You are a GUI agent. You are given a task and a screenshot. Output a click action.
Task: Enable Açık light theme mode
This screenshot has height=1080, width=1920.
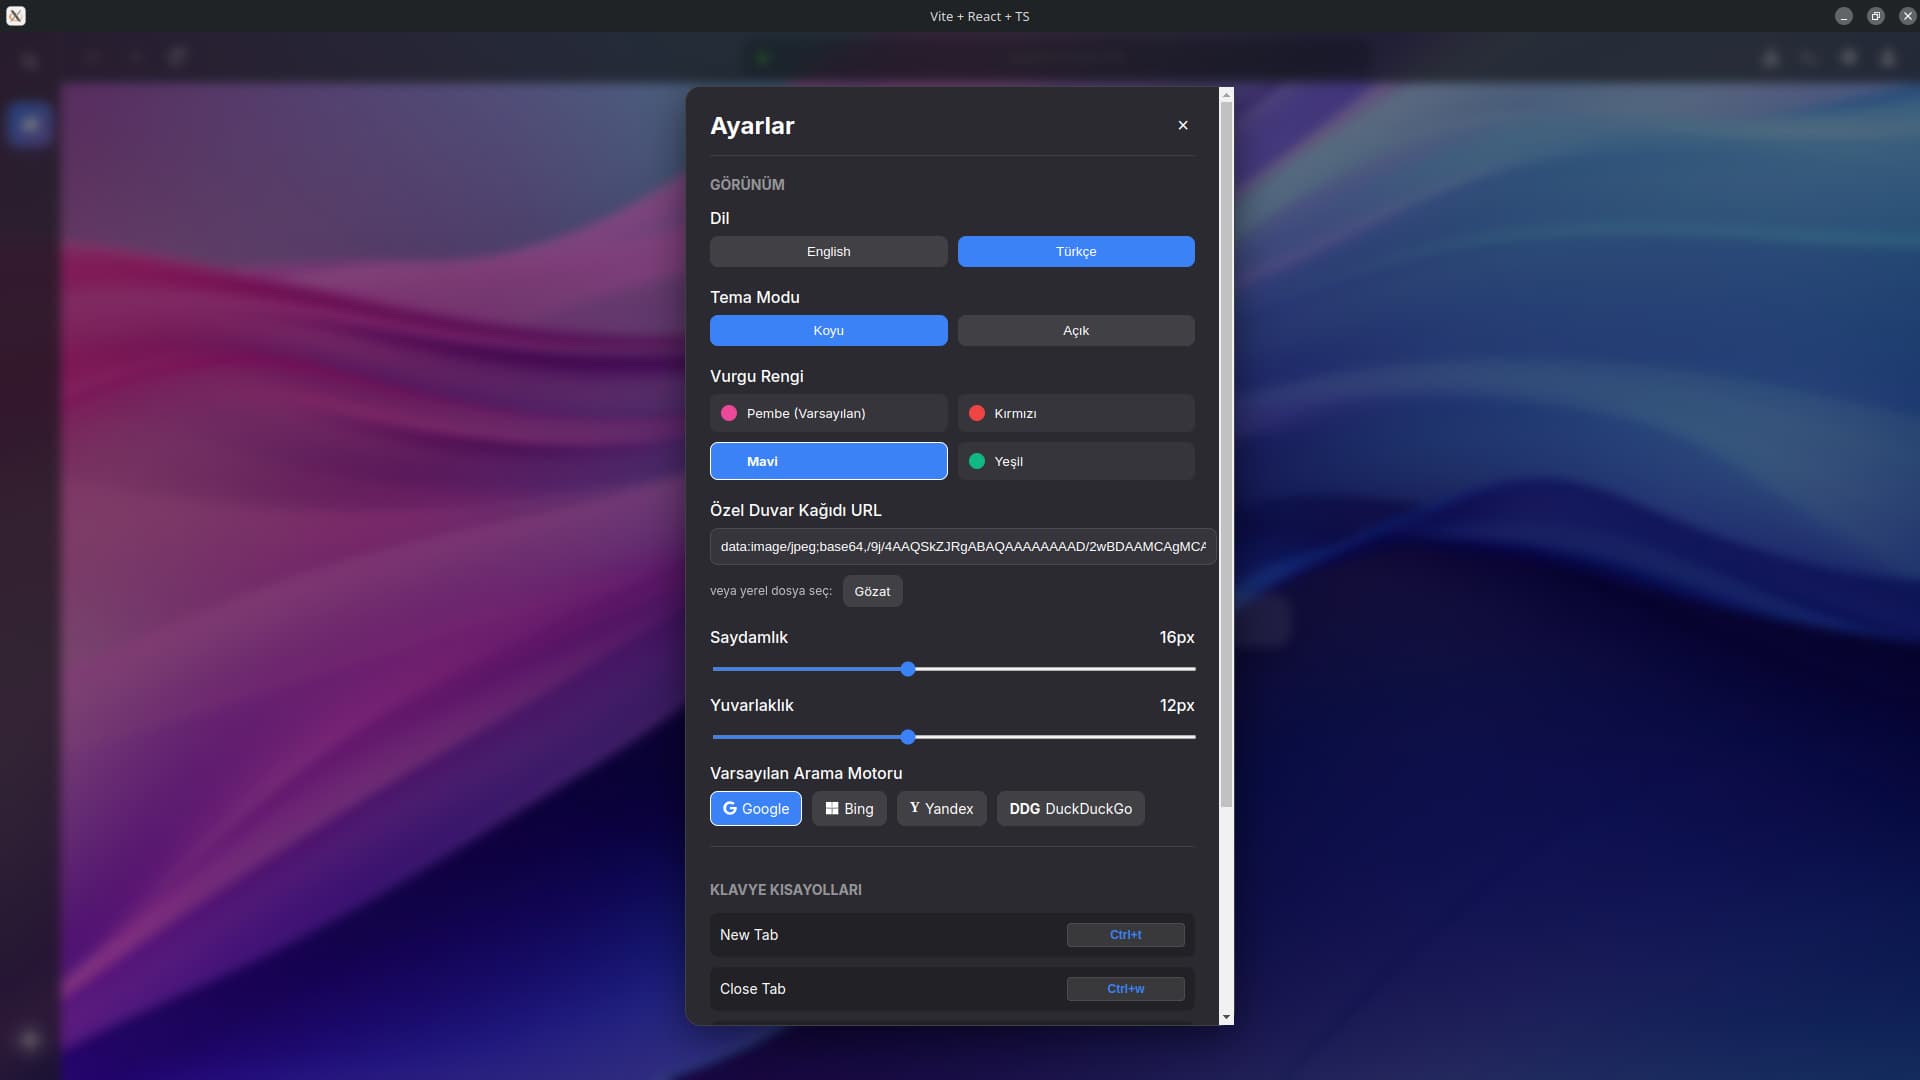1076,330
